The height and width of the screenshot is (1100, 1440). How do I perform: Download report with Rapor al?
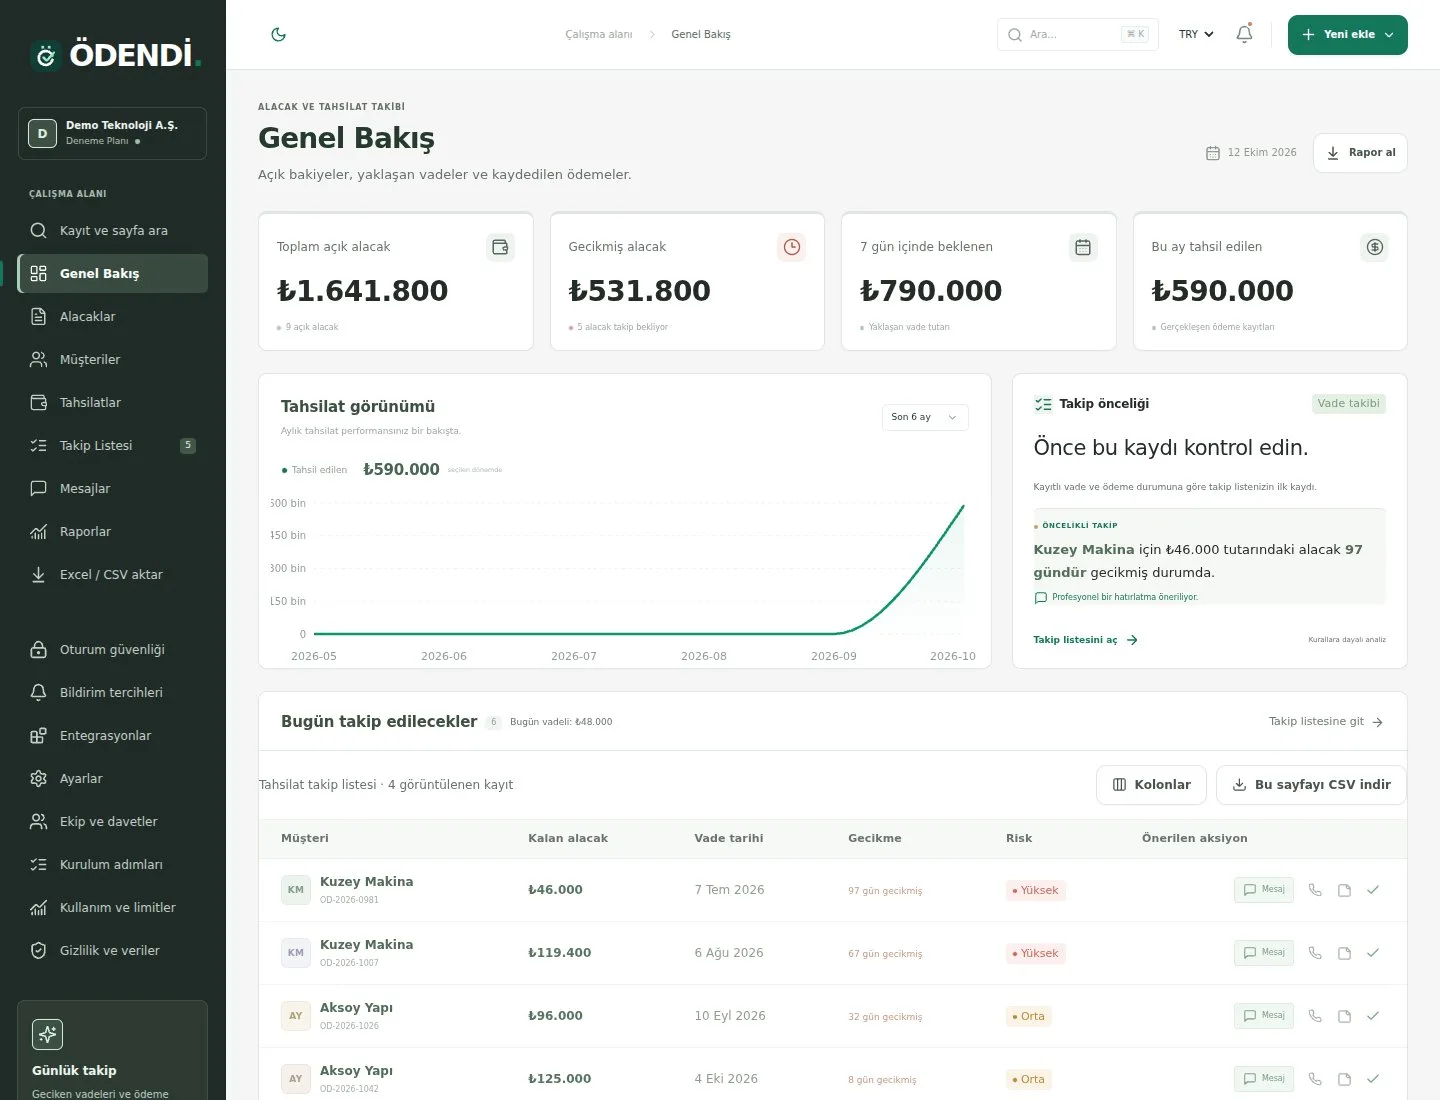(1360, 153)
